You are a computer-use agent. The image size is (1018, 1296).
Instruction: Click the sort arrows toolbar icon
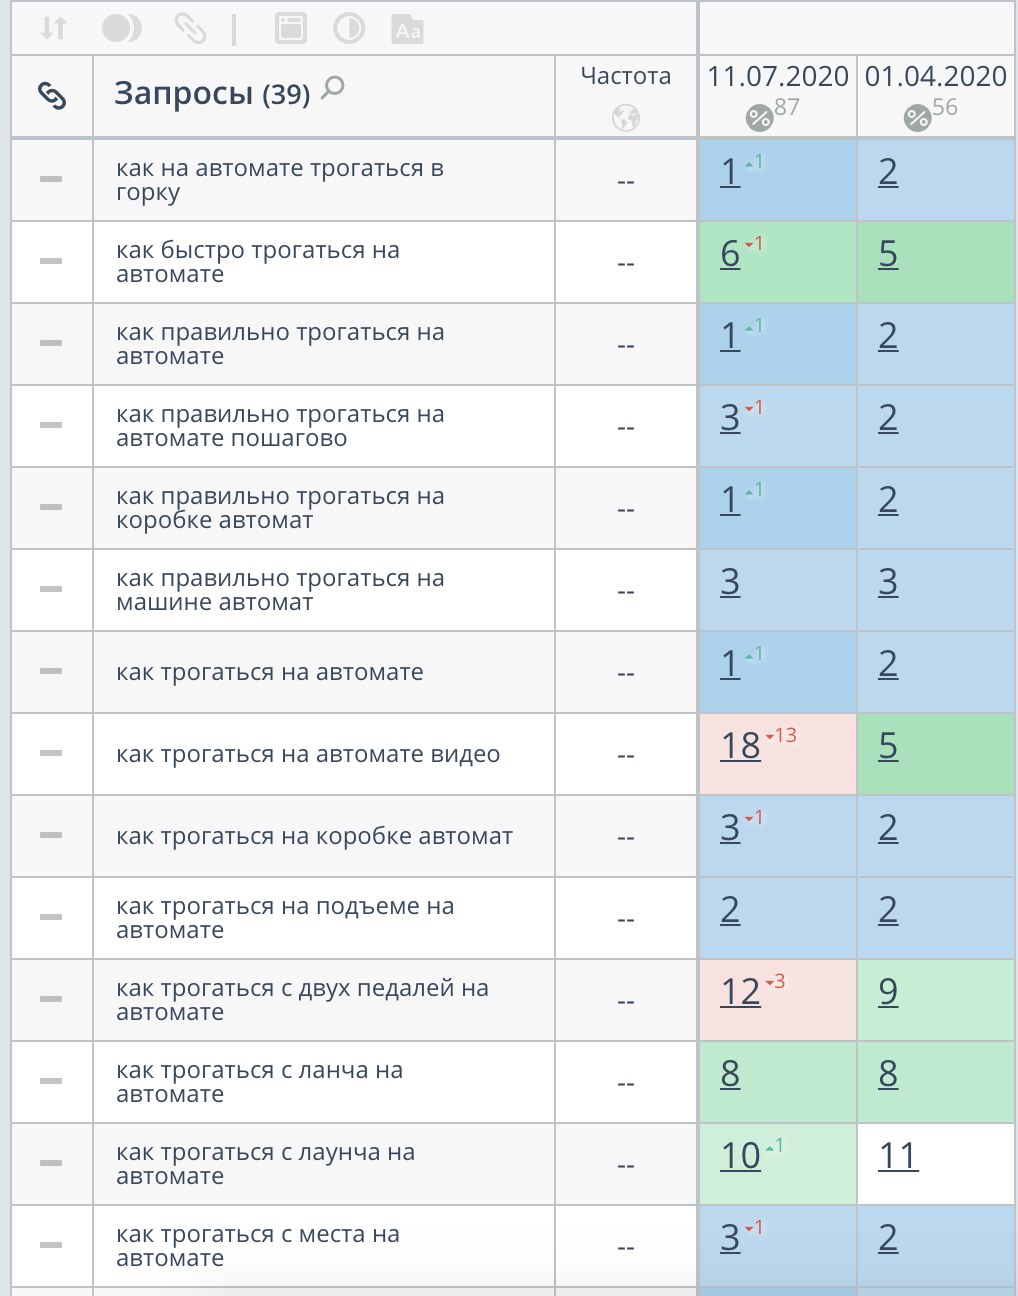(54, 28)
